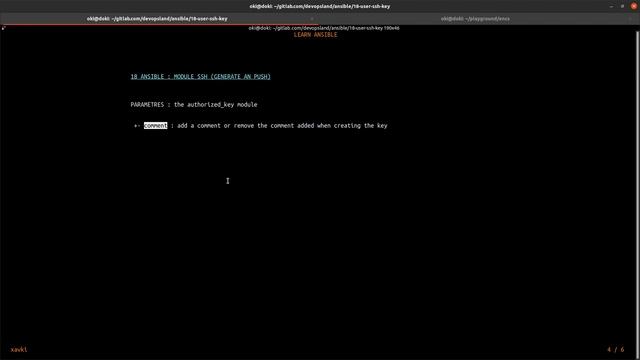The image size is (640, 360).
Task: Click the LEARN ANSIBLE heading
Action: click(316, 35)
